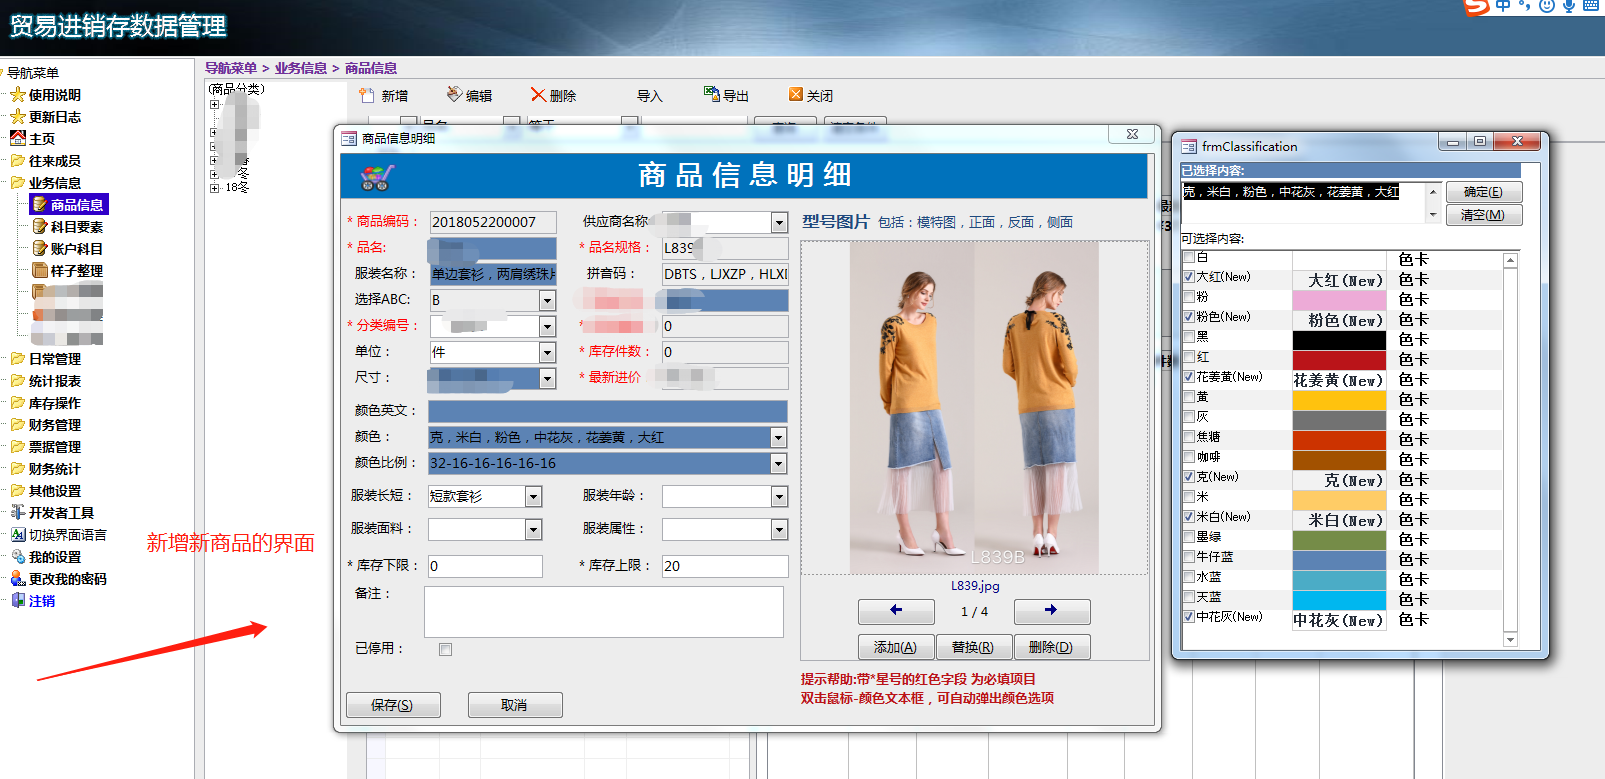This screenshot has width=1605, height=779.
Task: Open 开发者工具 tools icon
Action: (18, 512)
